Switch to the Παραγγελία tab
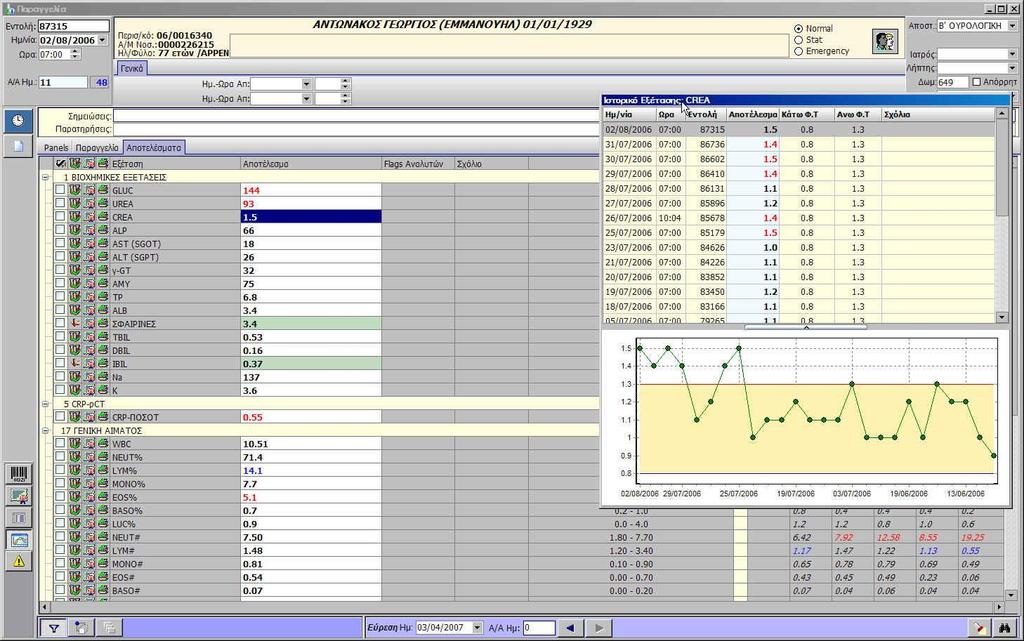The image size is (1024, 641). click(x=97, y=148)
